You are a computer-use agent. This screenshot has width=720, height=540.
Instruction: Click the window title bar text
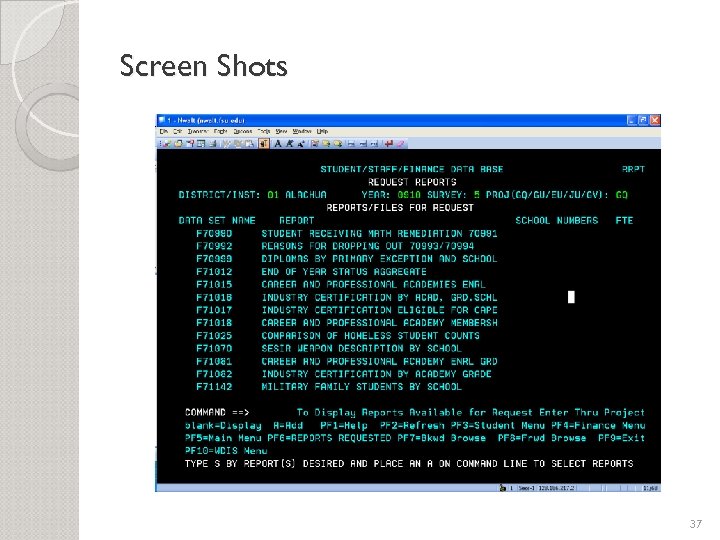[206, 120]
